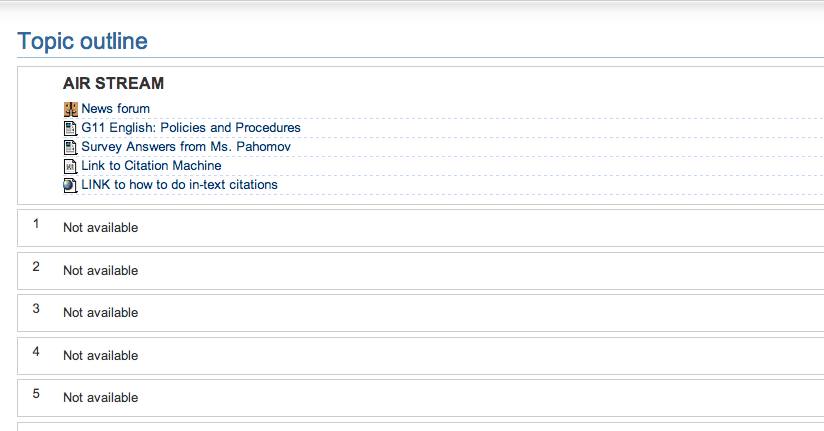
Task: Click the in-text citations globe icon
Action: click(x=70, y=185)
